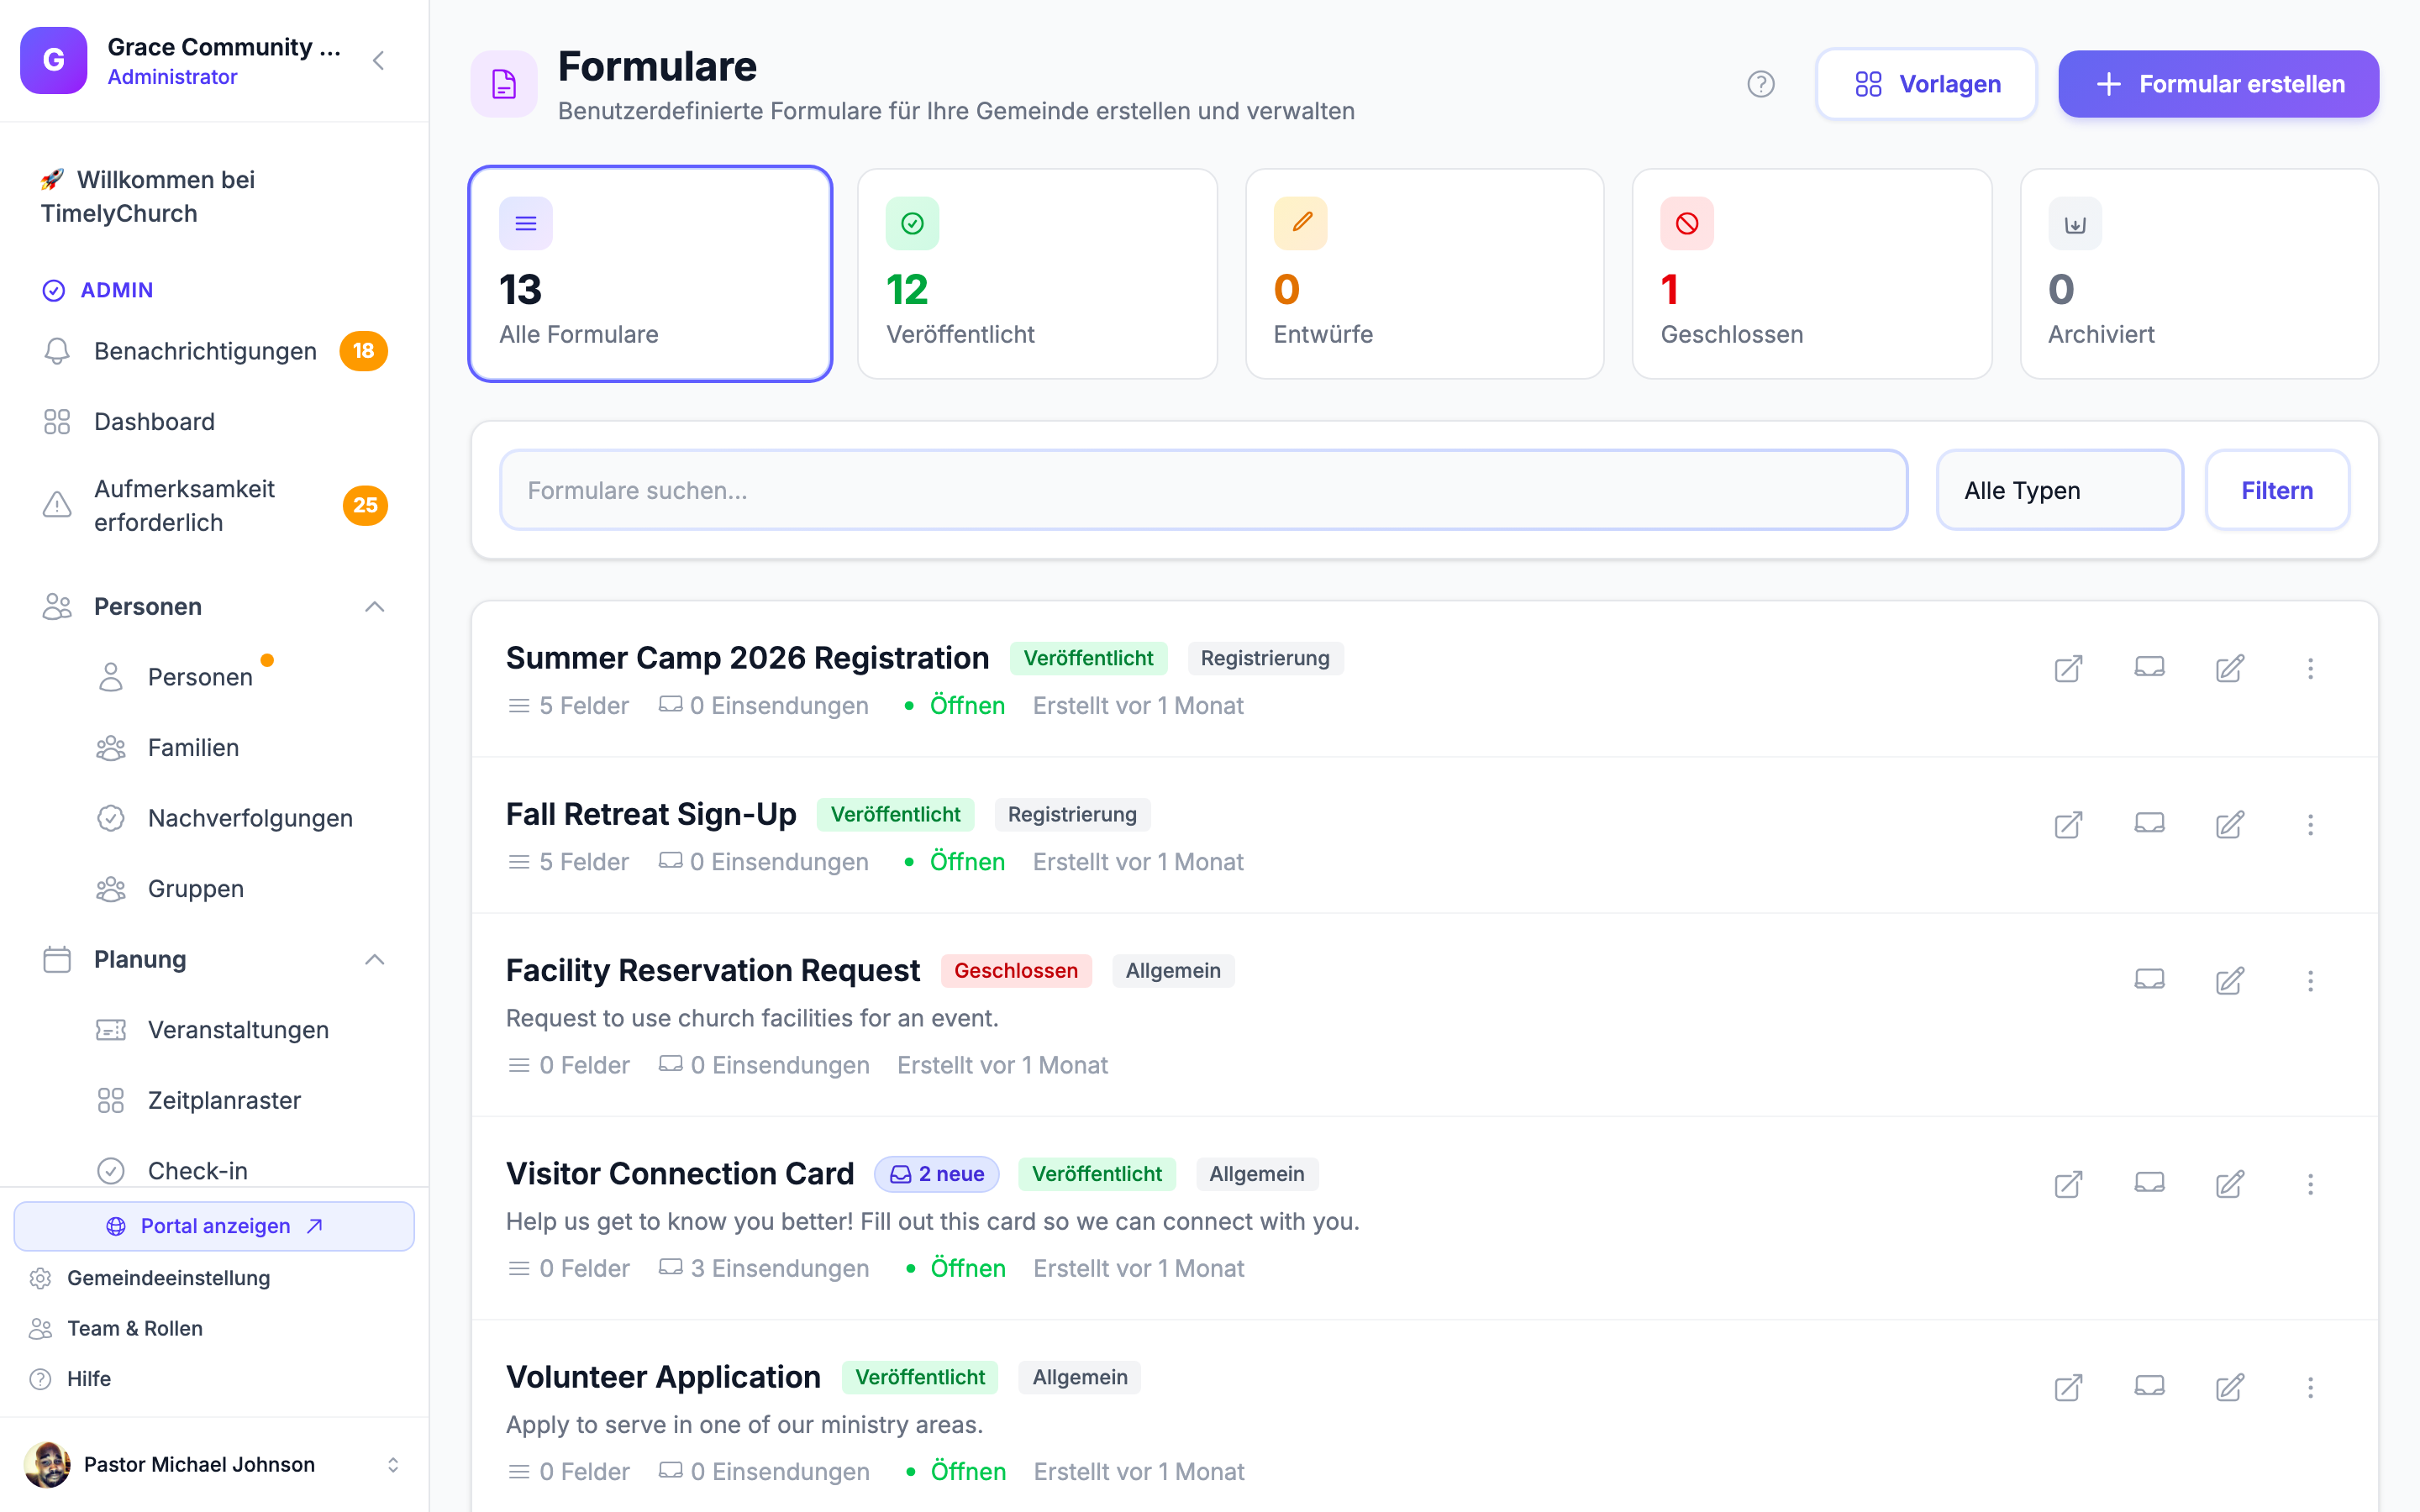Click the notification count badge 18
The height and width of the screenshot is (1512, 2420).
(364, 351)
